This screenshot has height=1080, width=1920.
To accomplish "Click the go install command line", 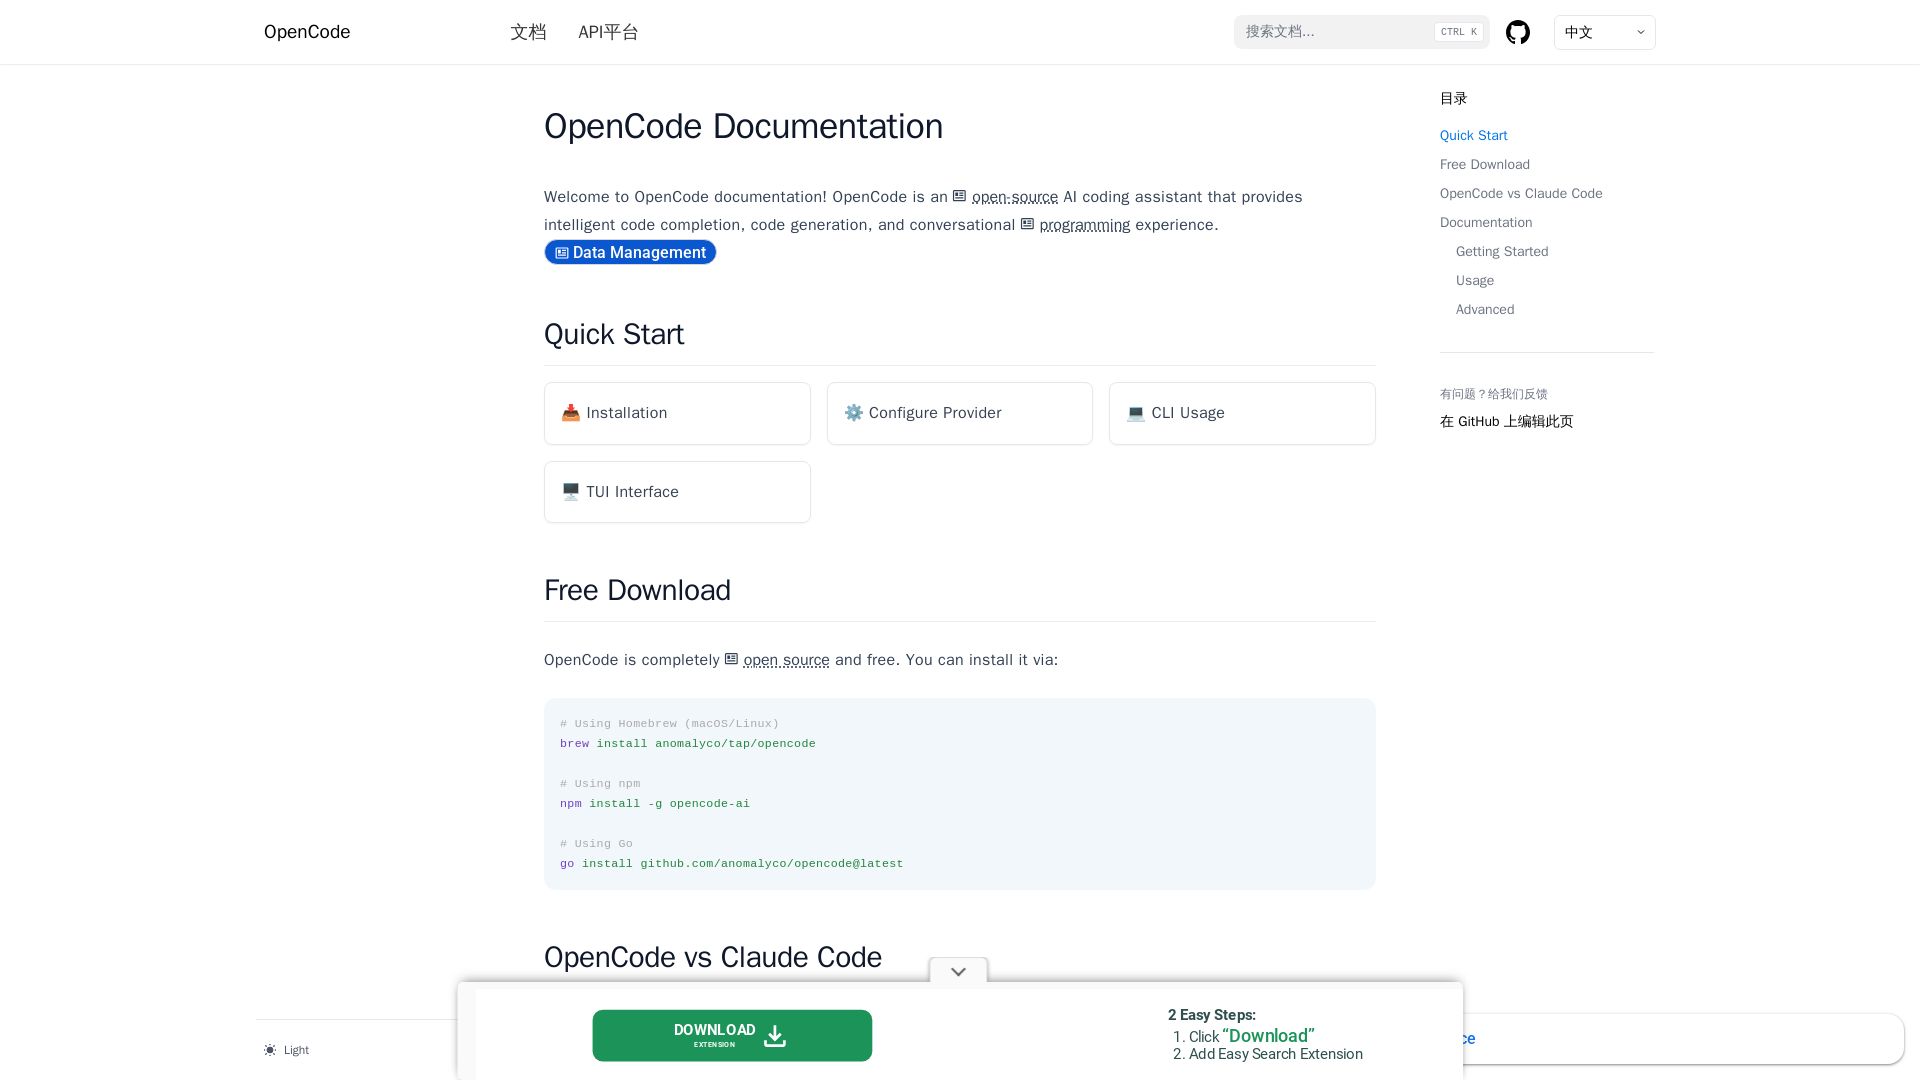I will pos(731,864).
